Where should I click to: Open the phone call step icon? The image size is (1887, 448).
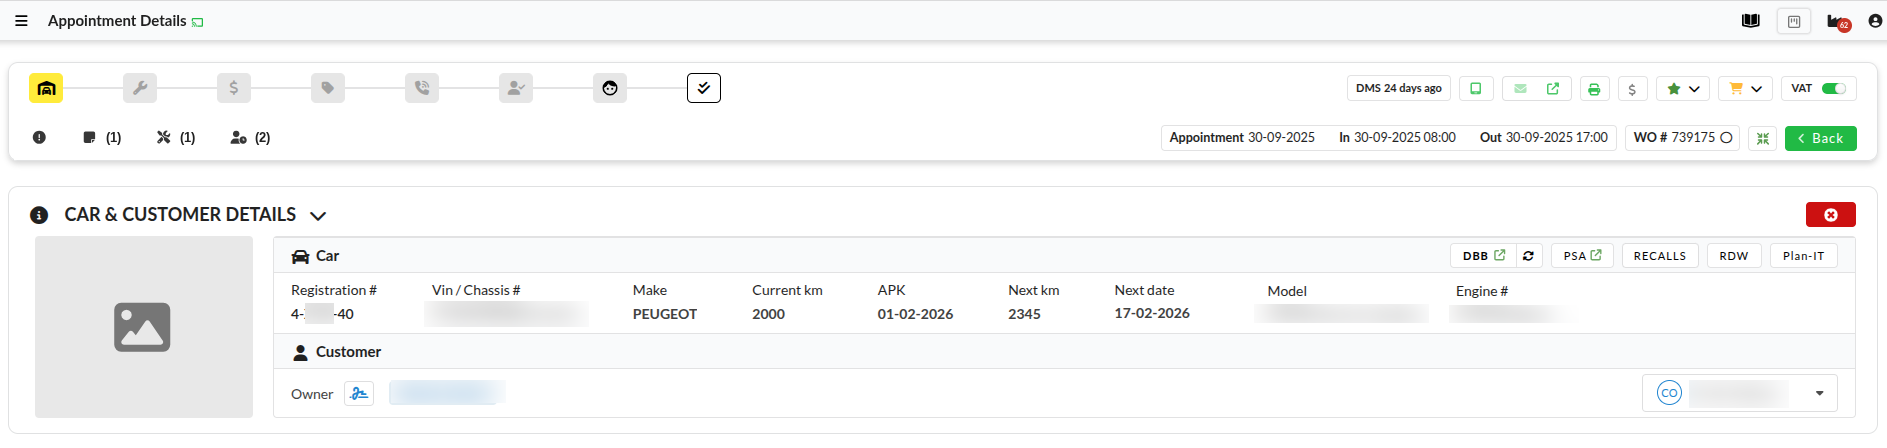click(422, 88)
